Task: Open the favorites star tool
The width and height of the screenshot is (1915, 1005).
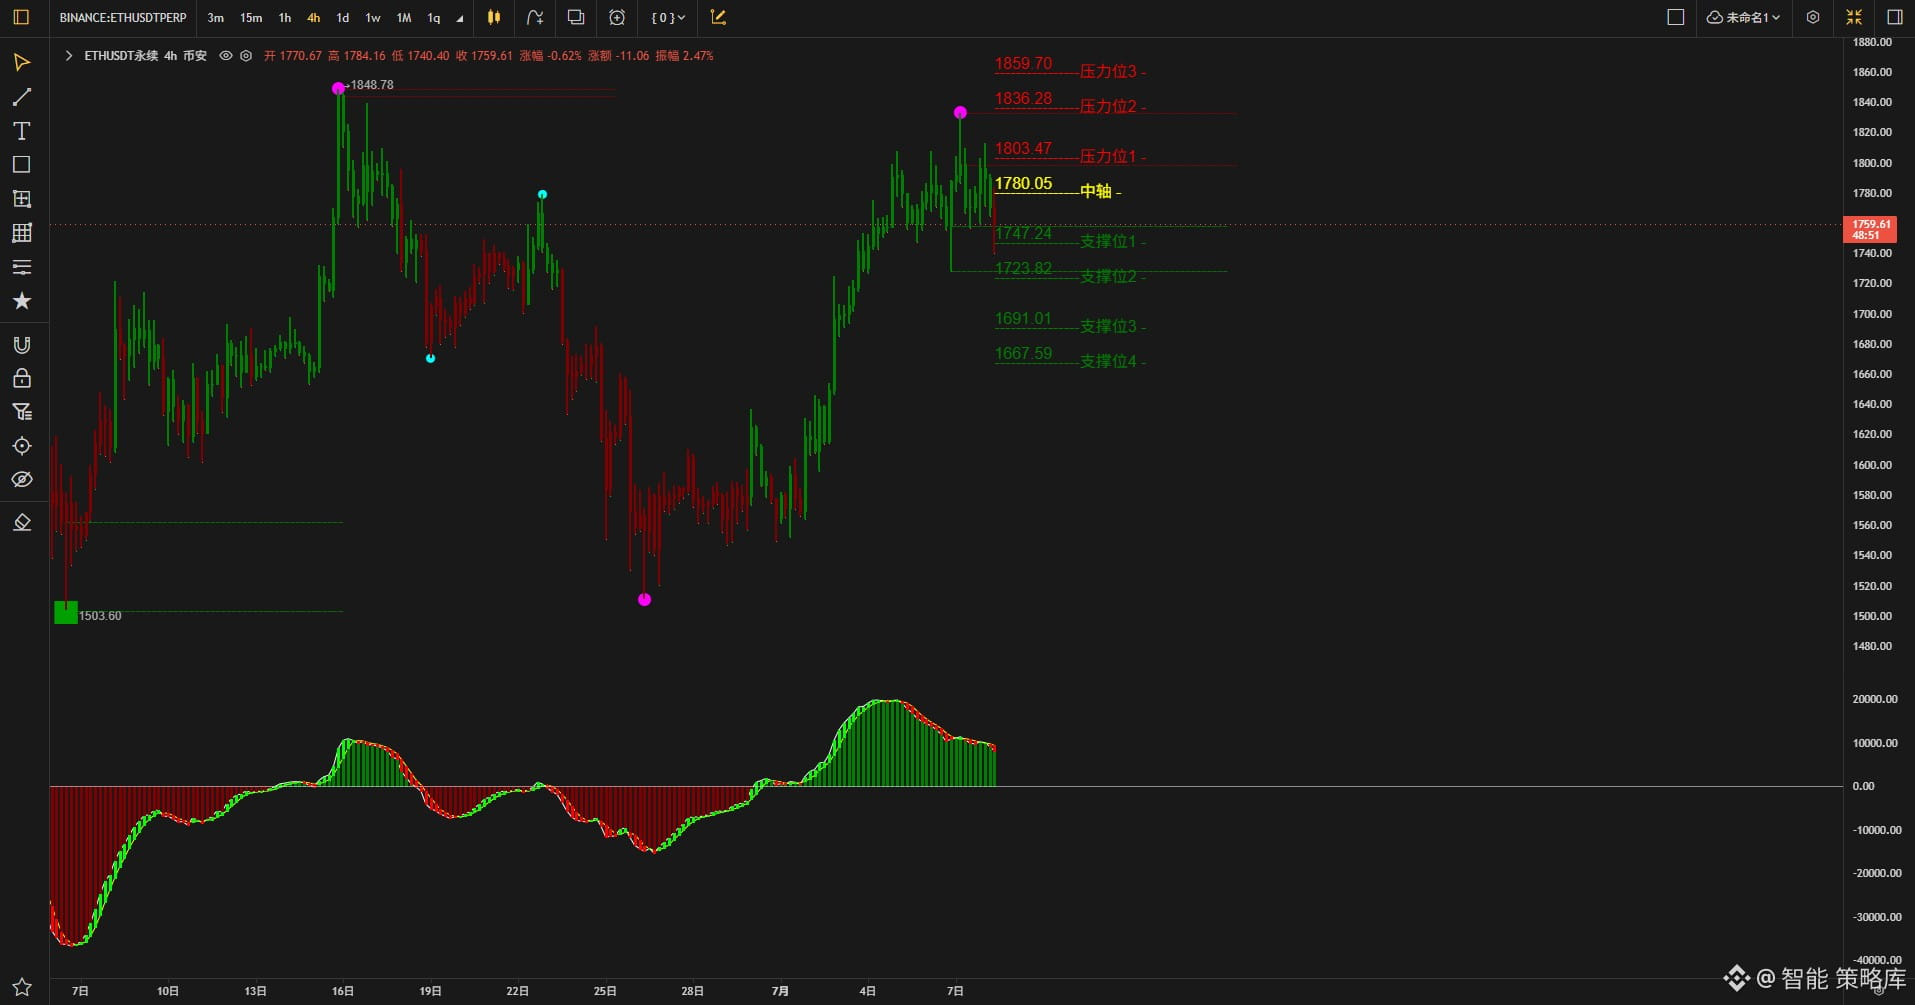Action: (x=21, y=301)
